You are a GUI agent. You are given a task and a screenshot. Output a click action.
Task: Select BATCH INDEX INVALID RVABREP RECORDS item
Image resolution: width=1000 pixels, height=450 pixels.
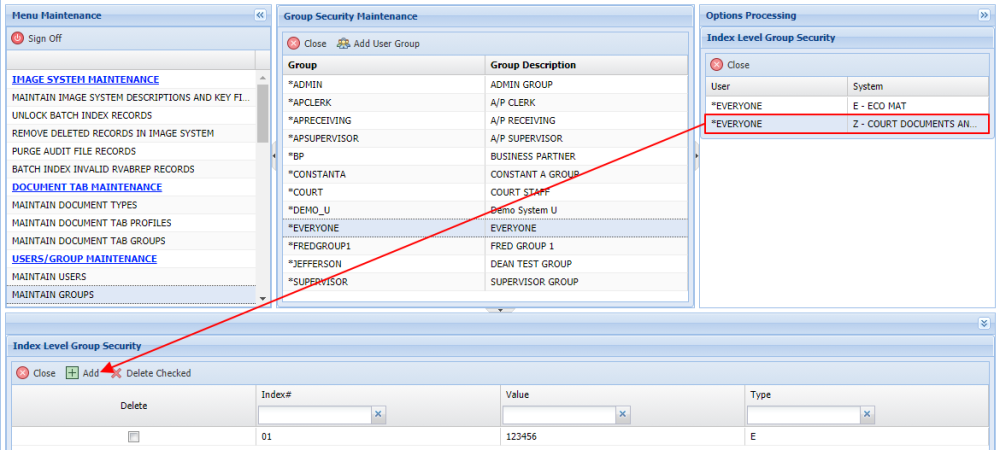click(131, 169)
